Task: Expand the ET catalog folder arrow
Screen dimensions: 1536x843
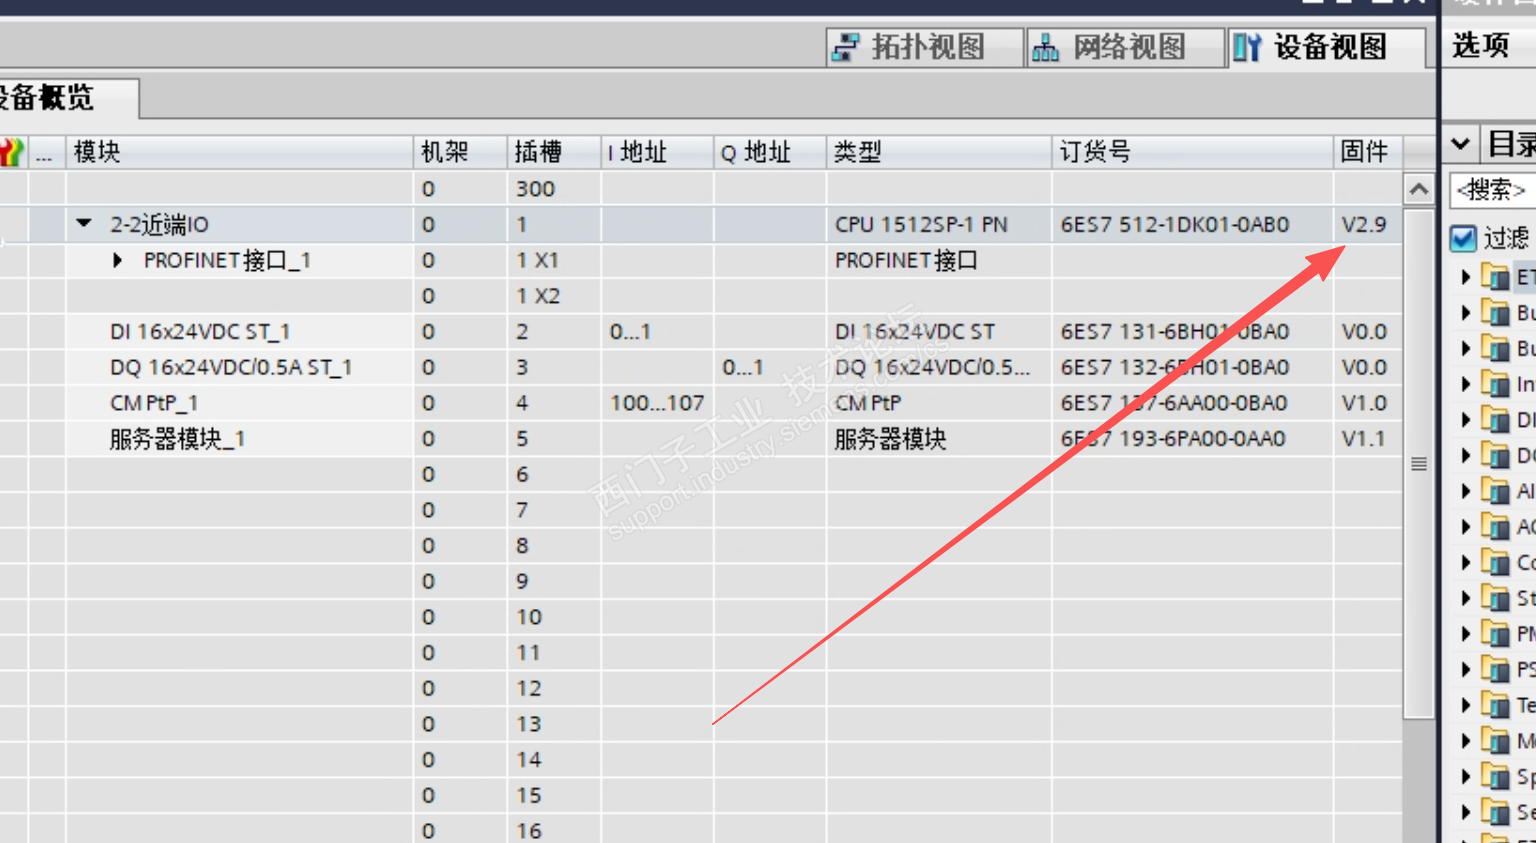Action: point(1466,277)
